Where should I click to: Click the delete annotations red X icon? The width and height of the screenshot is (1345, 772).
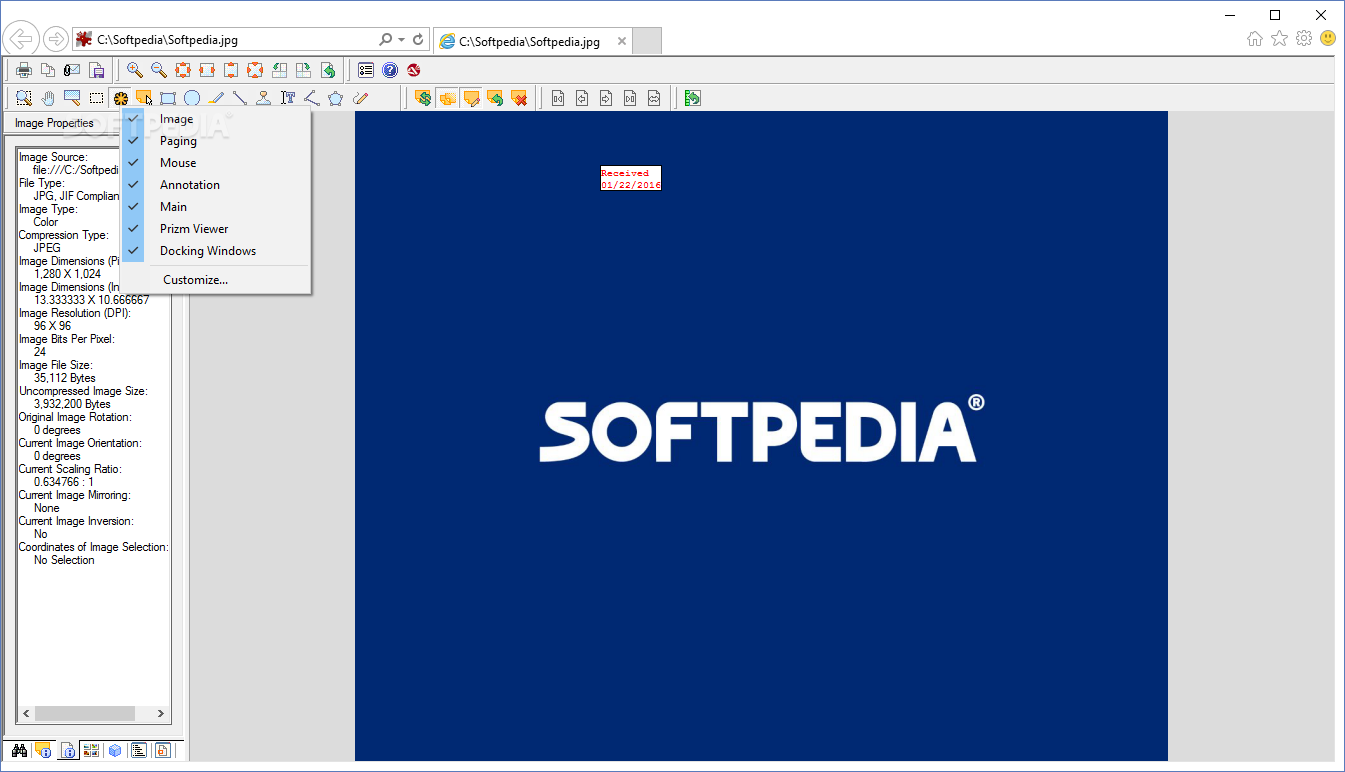coord(519,98)
